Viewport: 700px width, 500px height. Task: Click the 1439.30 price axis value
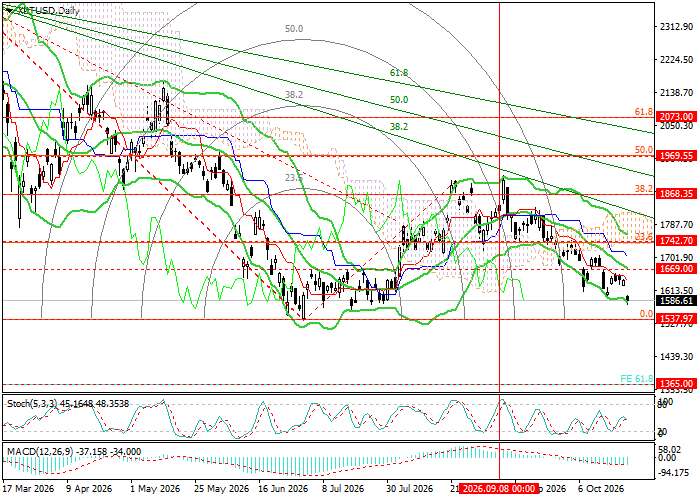[x=676, y=357]
